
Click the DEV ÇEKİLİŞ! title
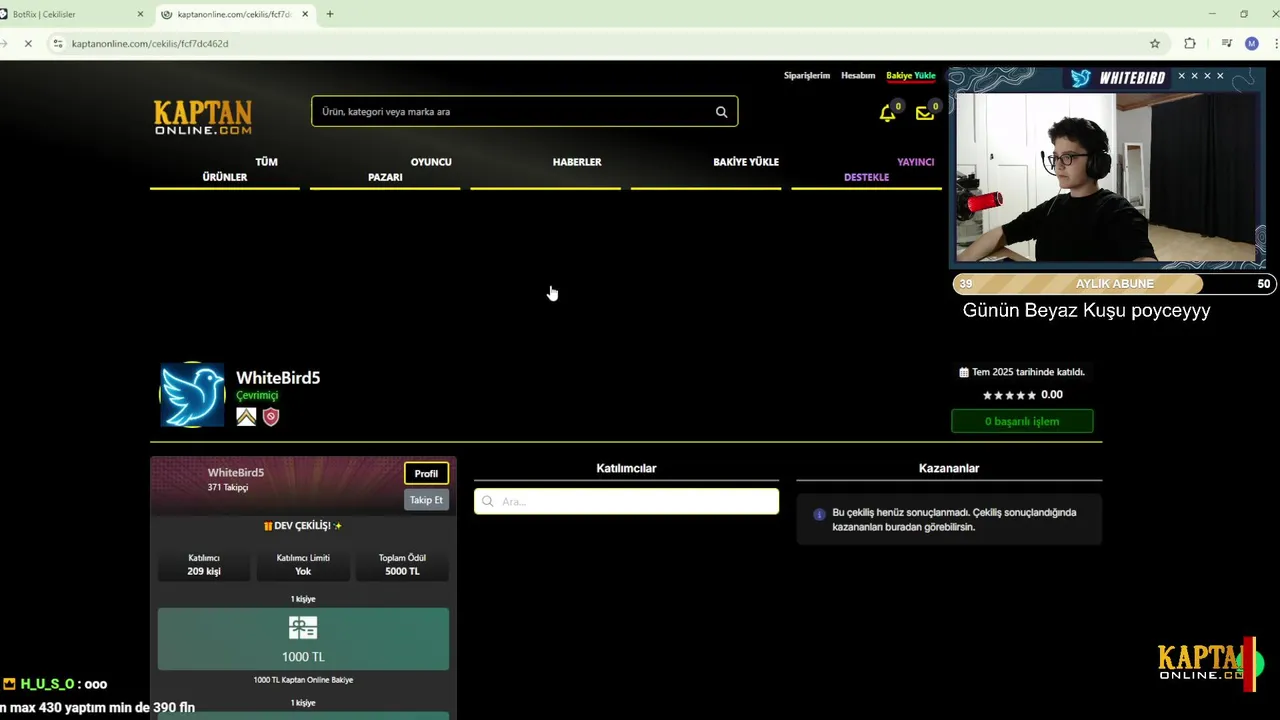coord(303,526)
